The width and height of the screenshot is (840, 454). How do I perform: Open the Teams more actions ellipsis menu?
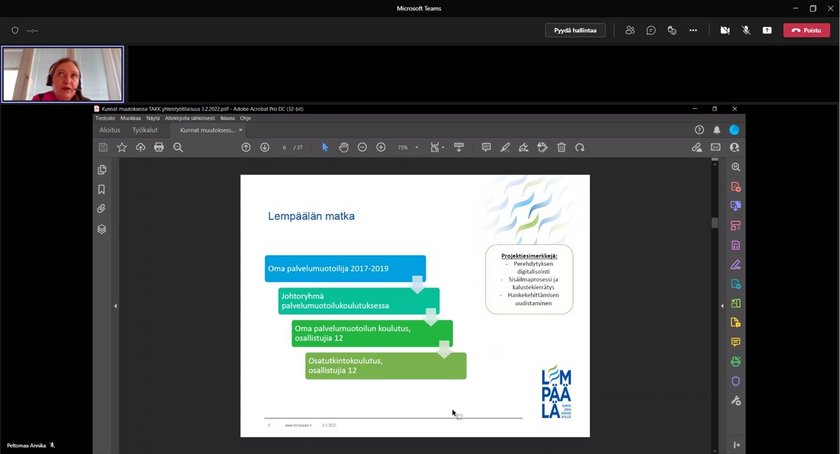coord(693,30)
